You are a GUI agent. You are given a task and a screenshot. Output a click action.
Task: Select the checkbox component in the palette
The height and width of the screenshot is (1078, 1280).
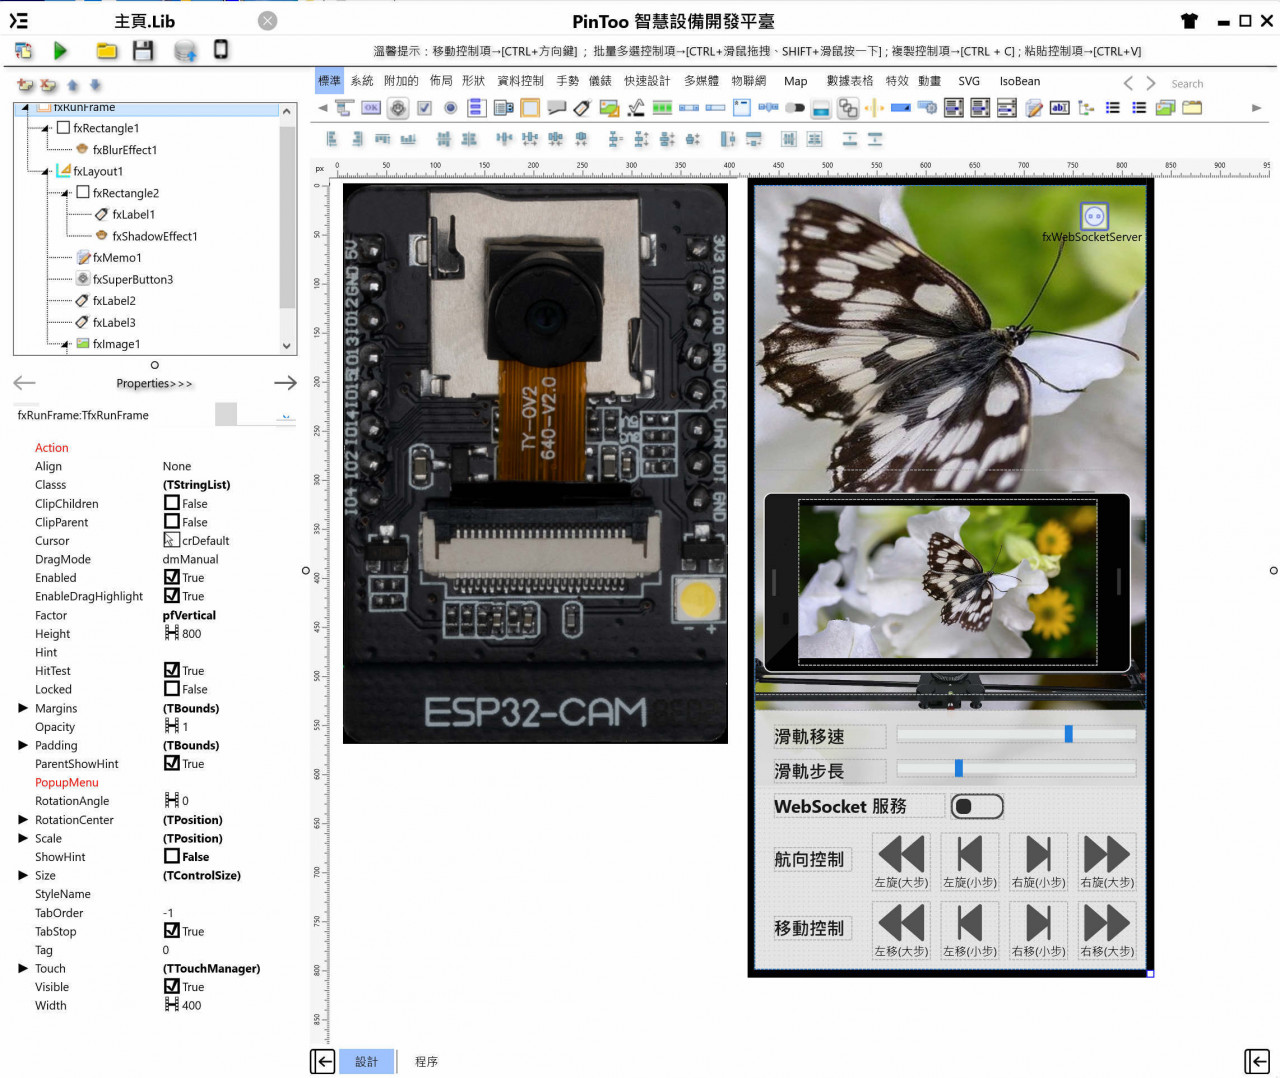click(x=424, y=108)
